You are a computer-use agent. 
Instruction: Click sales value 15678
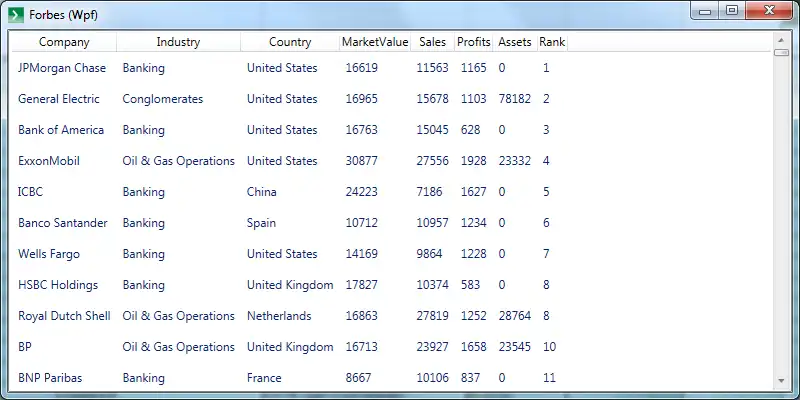[x=433, y=99]
